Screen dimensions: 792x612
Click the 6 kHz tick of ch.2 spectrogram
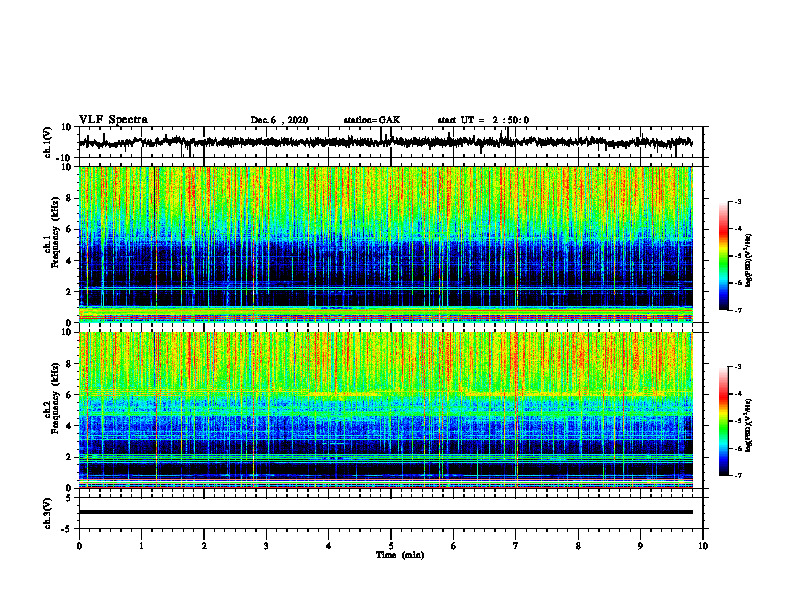(x=70, y=395)
